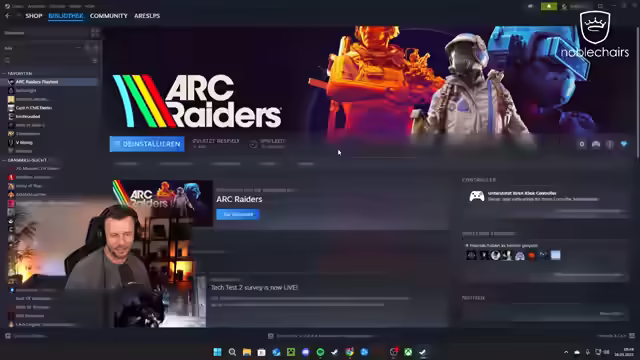Image resolution: width=640 pixels, height=360 pixels.
Task: Click the taskbar search magnifier
Action: click(232, 352)
